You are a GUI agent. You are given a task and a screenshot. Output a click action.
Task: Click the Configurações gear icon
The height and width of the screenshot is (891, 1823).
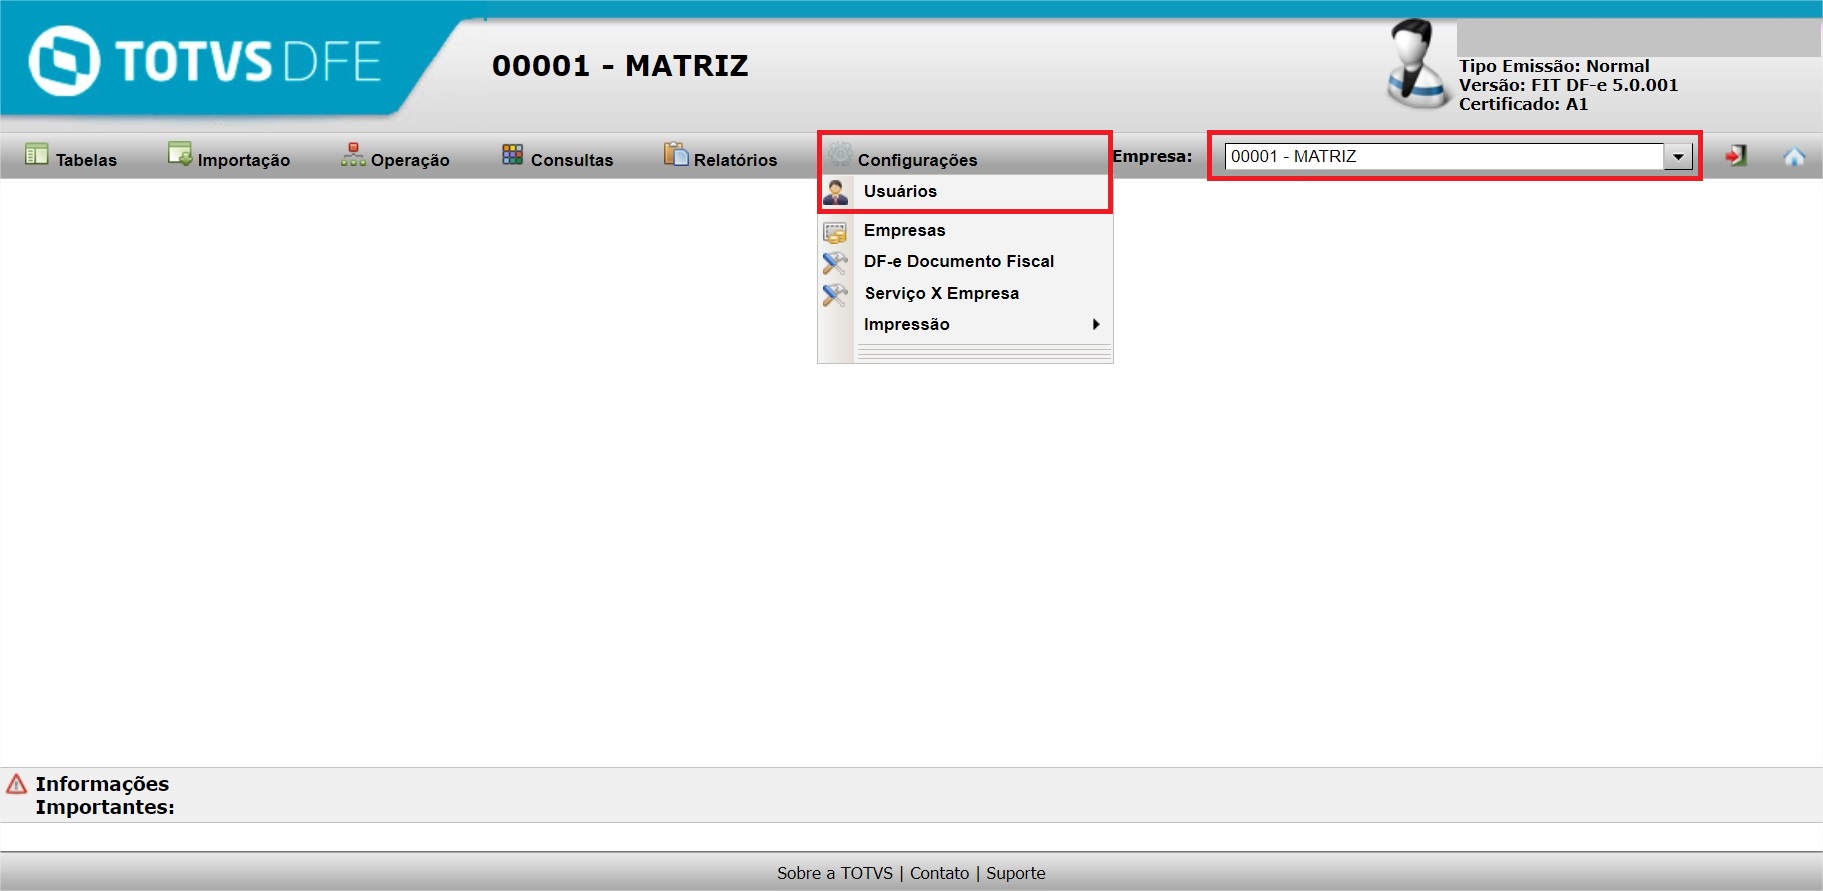(840, 154)
